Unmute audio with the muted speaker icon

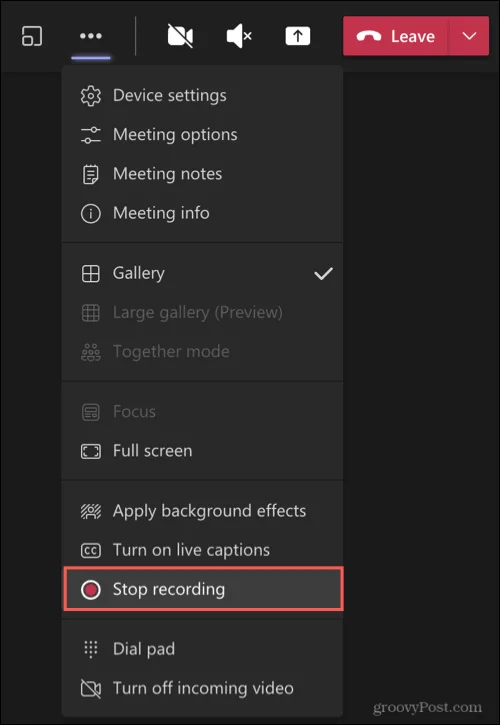[x=239, y=37]
